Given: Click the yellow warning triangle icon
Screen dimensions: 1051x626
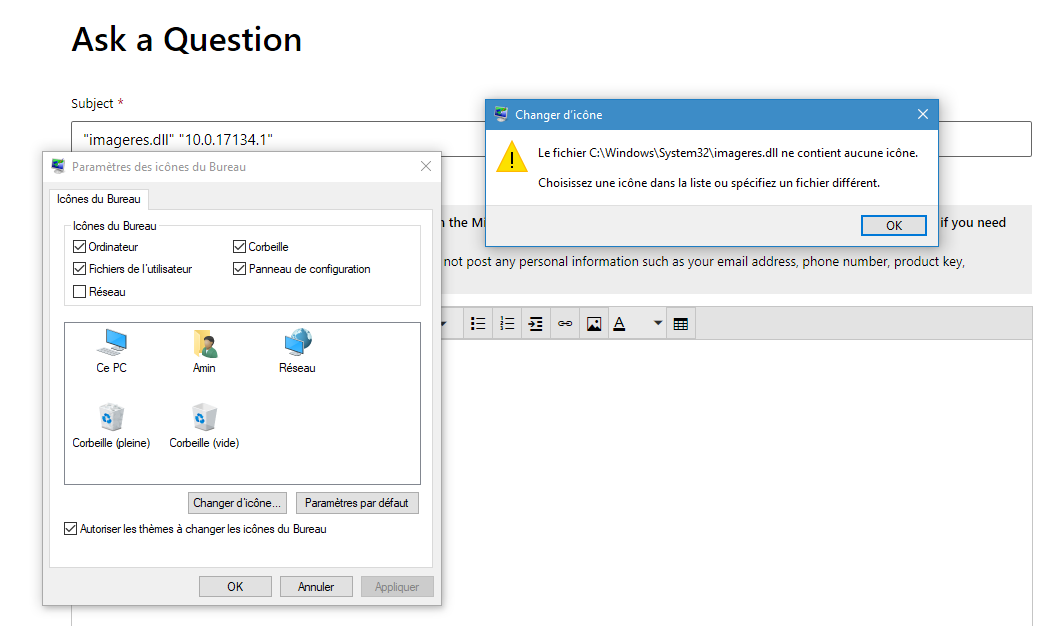Looking at the screenshot, I should (x=511, y=157).
